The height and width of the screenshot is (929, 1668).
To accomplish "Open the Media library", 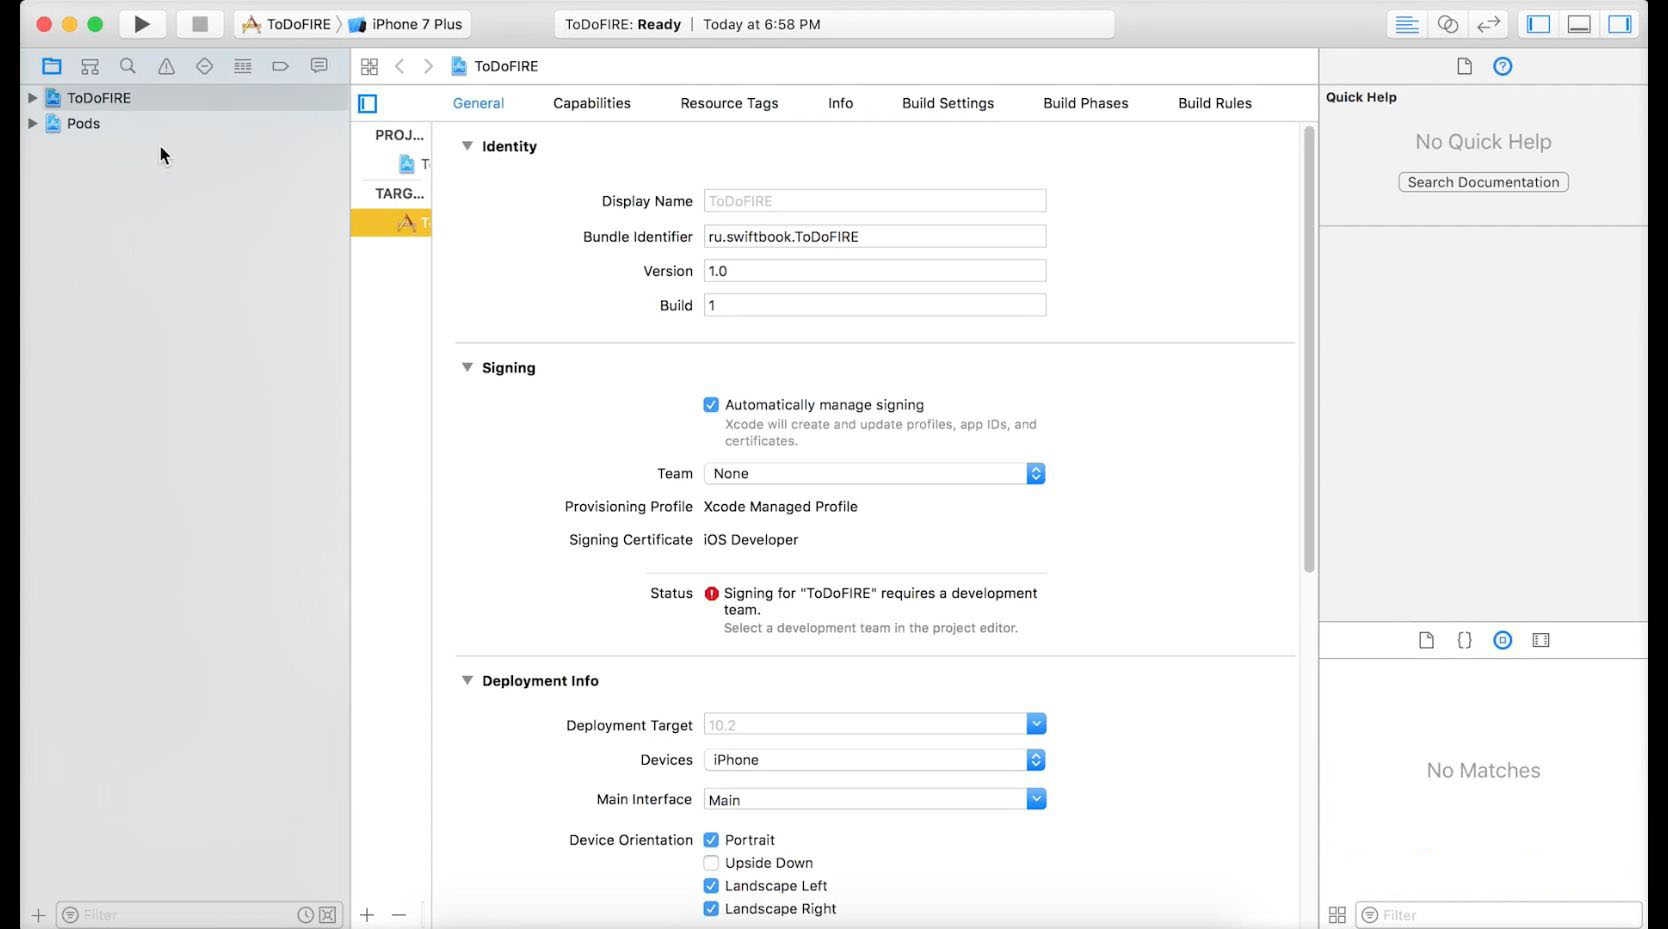I will pyautogui.click(x=1541, y=640).
